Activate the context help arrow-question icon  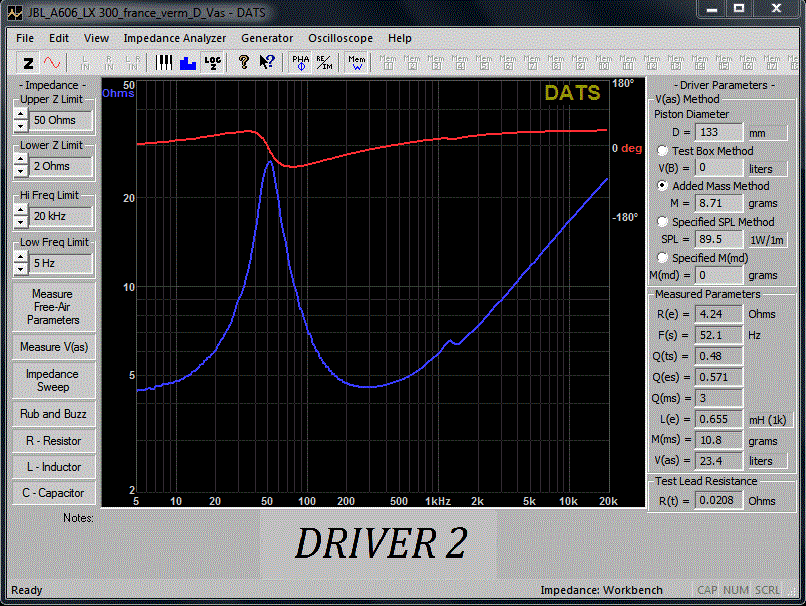(x=267, y=63)
